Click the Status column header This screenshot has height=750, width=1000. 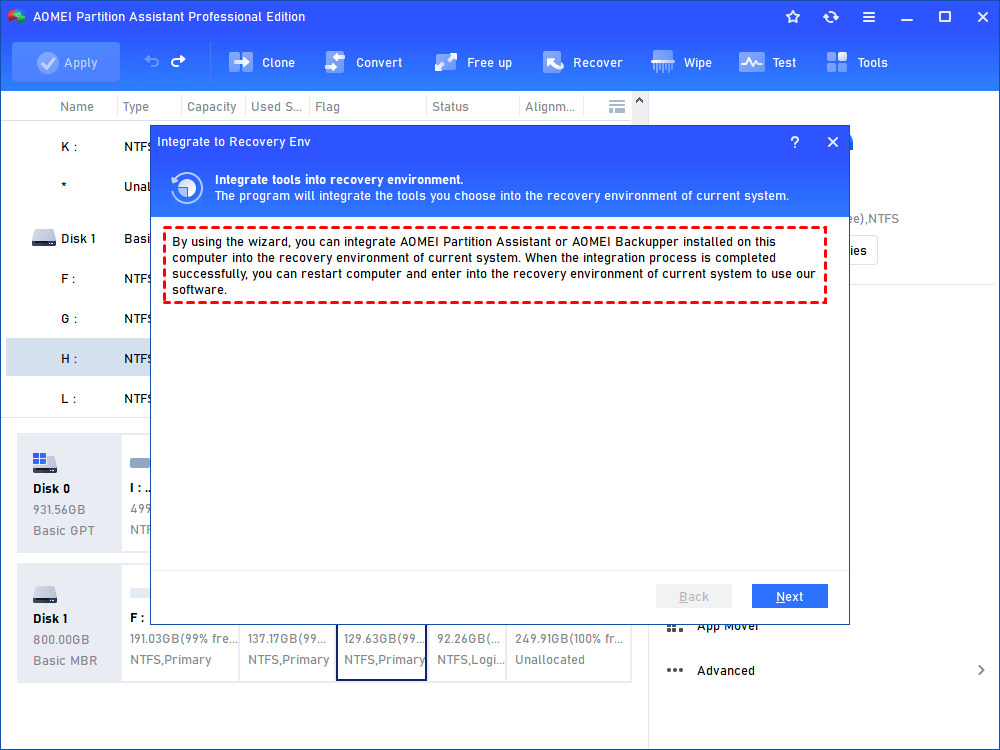coord(450,107)
